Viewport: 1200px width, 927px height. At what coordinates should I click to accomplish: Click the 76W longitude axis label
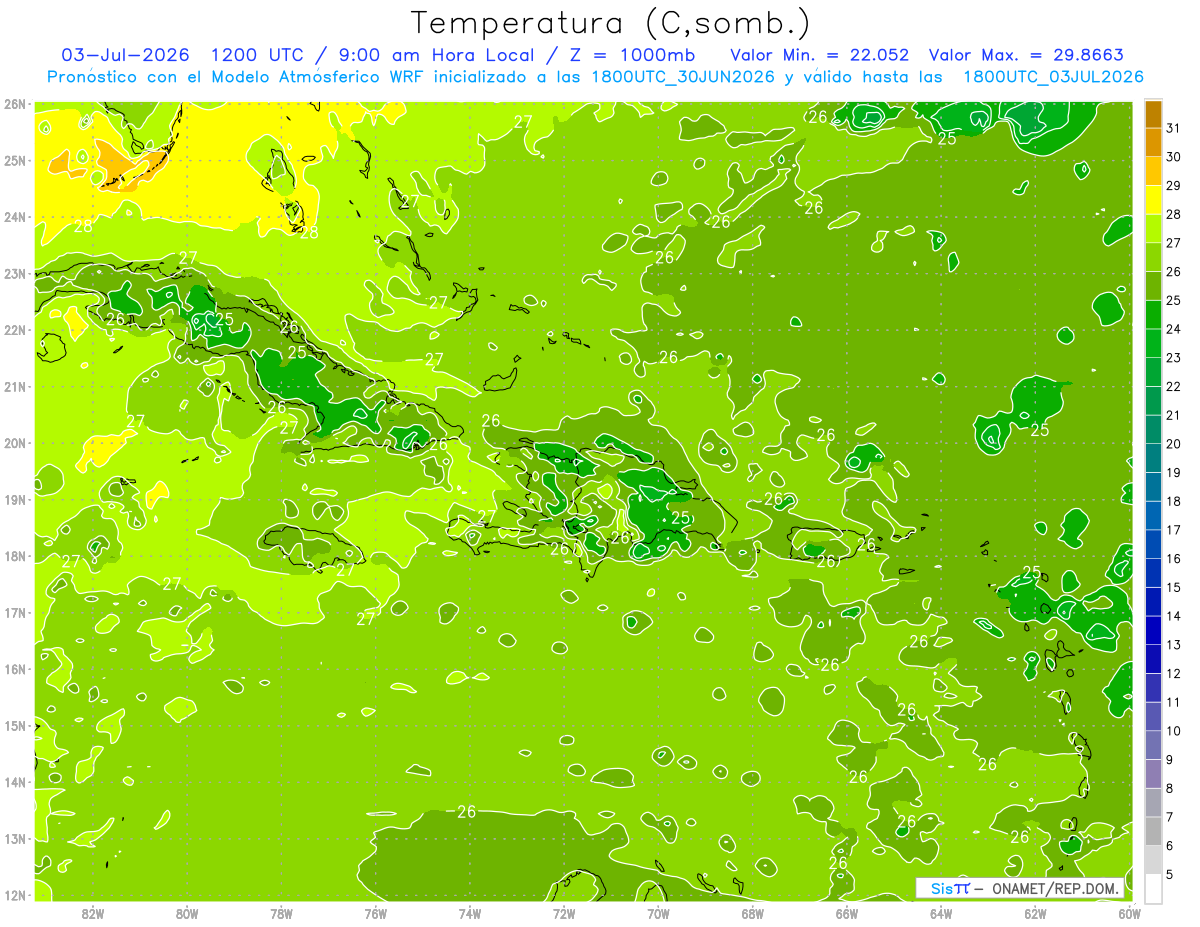(x=376, y=913)
